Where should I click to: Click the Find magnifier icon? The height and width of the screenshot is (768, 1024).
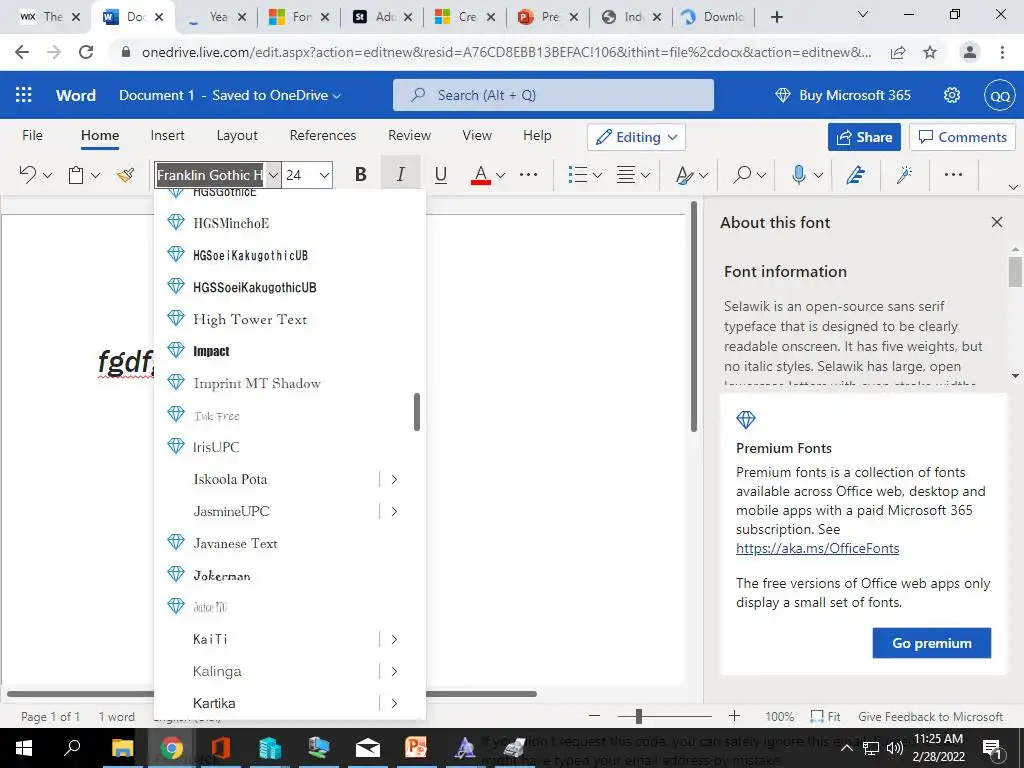(x=742, y=174)
